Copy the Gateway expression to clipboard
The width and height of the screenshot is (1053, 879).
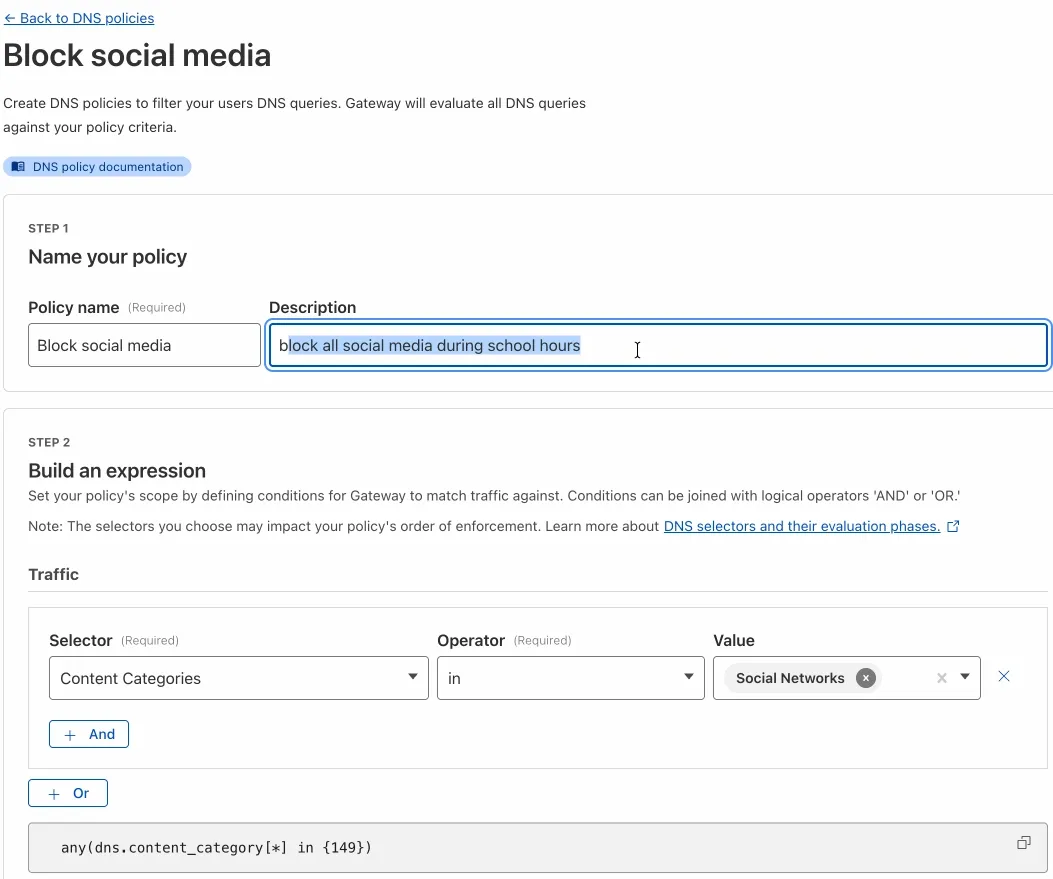1022,842
